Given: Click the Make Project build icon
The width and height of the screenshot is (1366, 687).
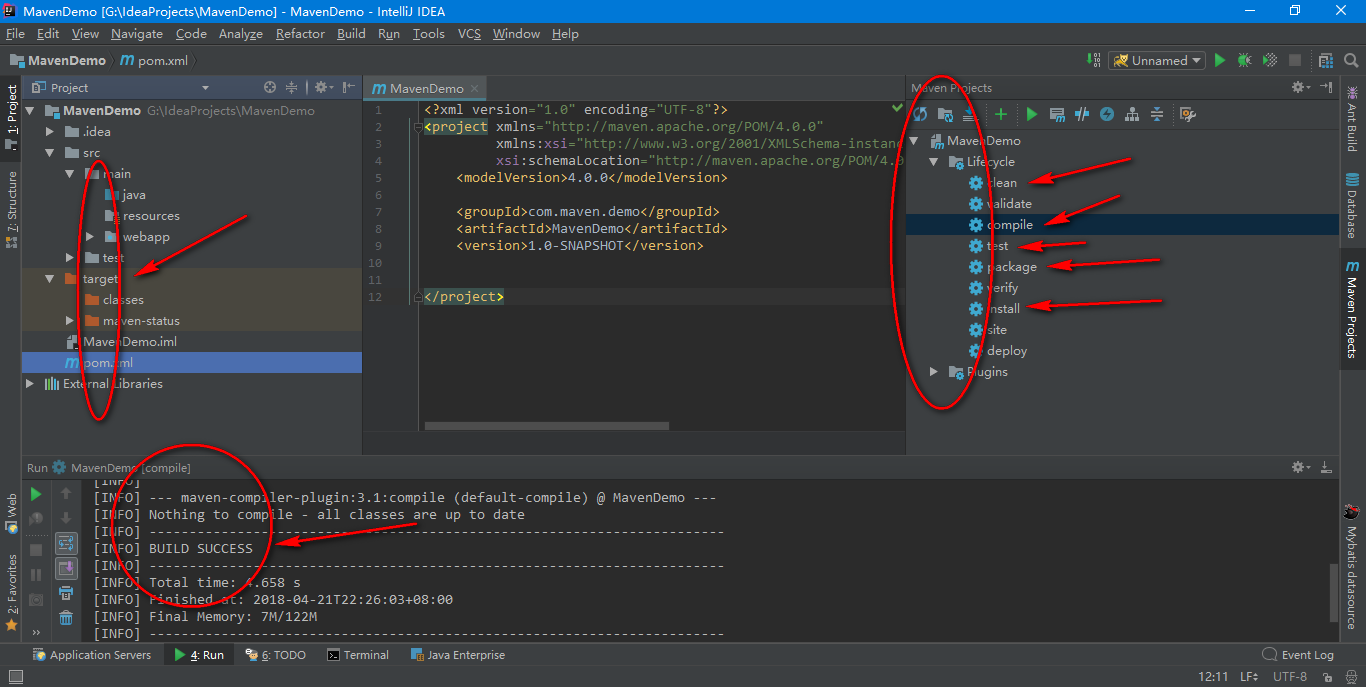Looking at the screenshot, I should tap(1094, 60).
